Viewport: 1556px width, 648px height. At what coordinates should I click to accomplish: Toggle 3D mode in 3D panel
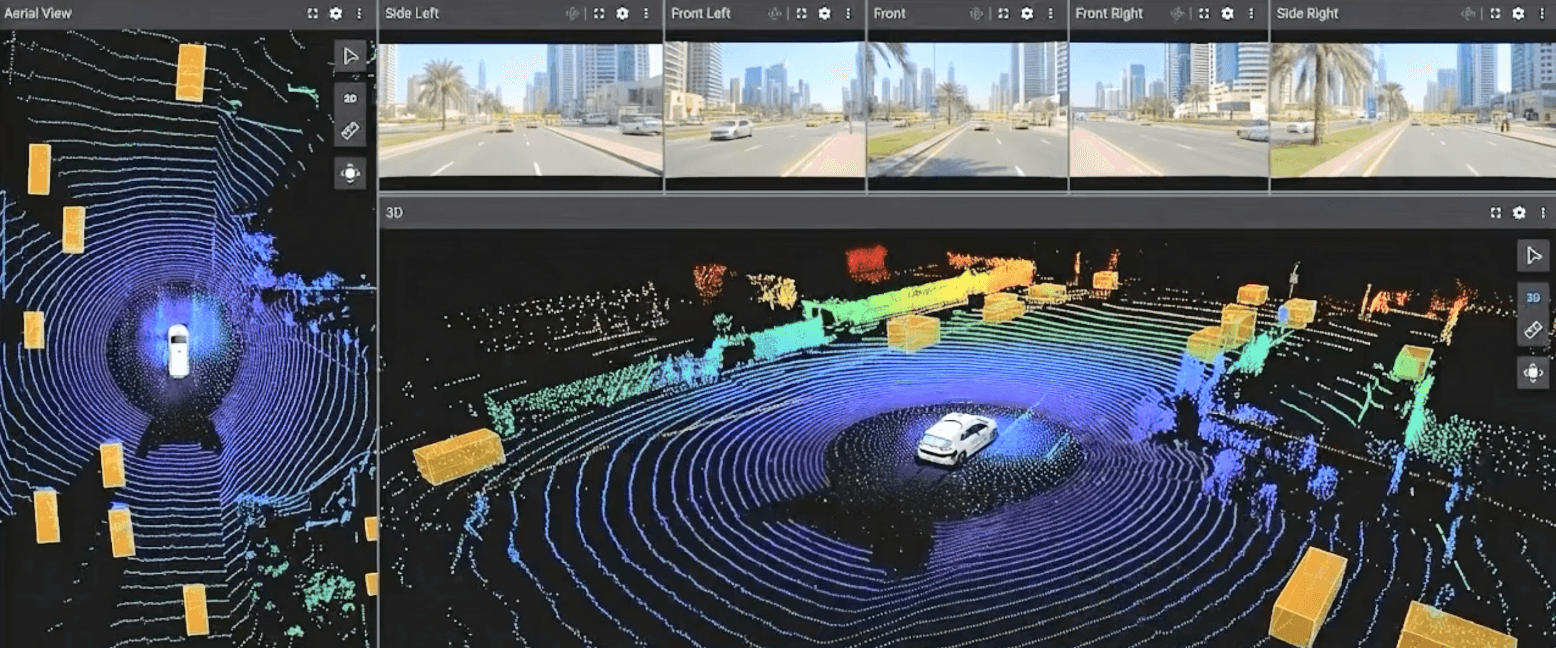[x=1533, y=297]
